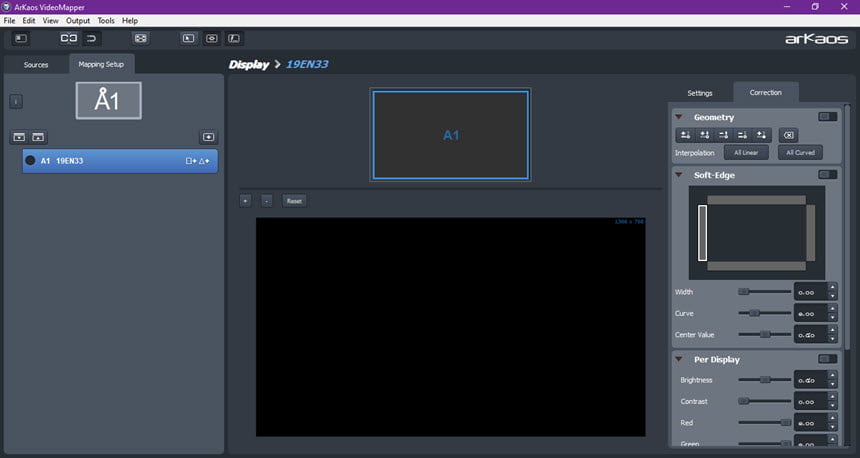This screenshot has height=458, width=860.
Task: Select the right soft-edge bar
Action: tap(810, 233)
